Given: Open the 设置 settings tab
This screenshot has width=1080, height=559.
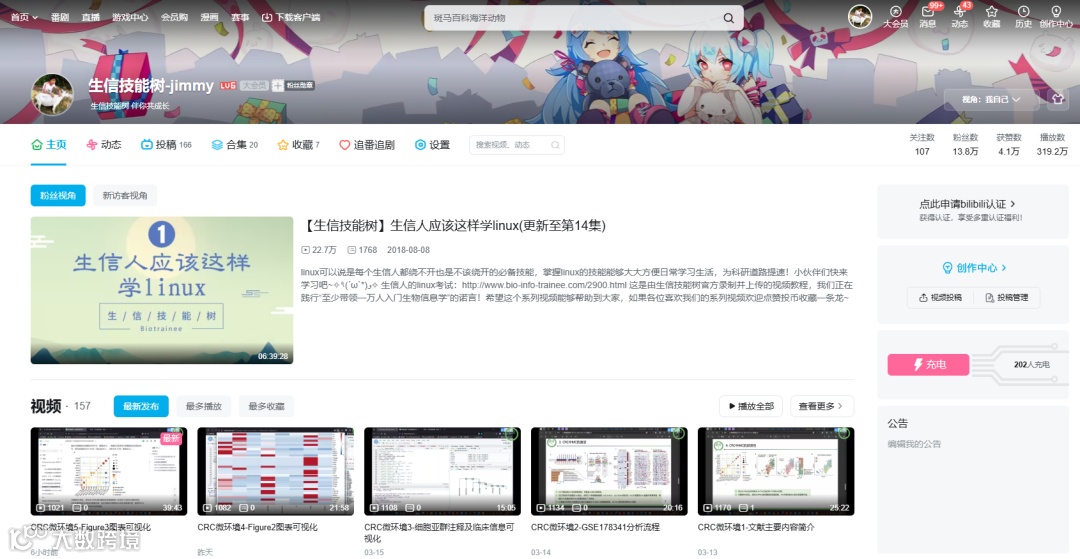Looking at the screenshot, I should click(x=432, y=145).
